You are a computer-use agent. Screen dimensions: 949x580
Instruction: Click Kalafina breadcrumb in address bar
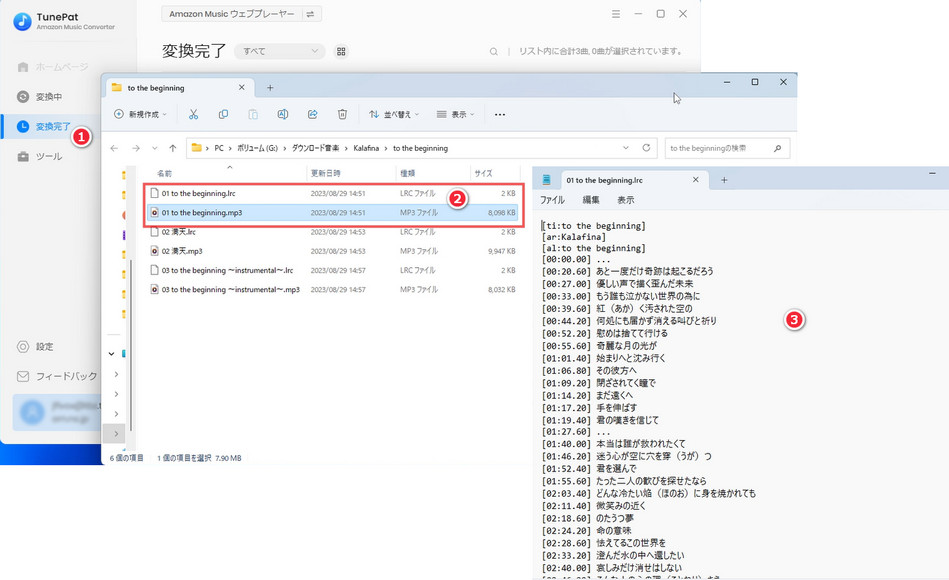(366, 148)
